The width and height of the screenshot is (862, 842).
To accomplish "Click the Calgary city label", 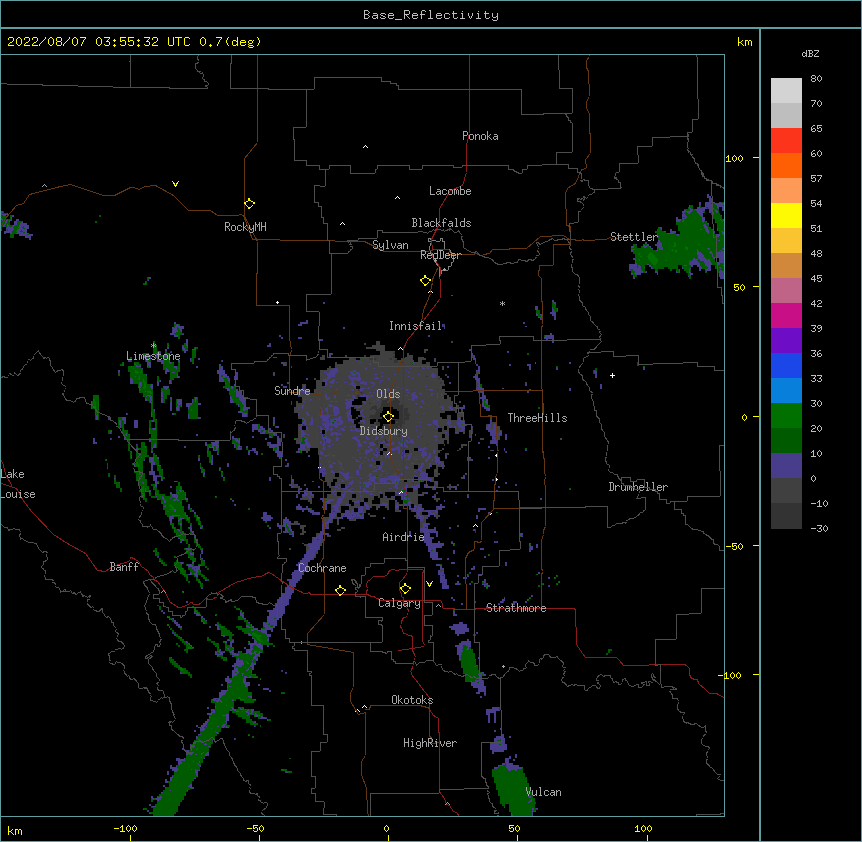I will click(399, 603).
